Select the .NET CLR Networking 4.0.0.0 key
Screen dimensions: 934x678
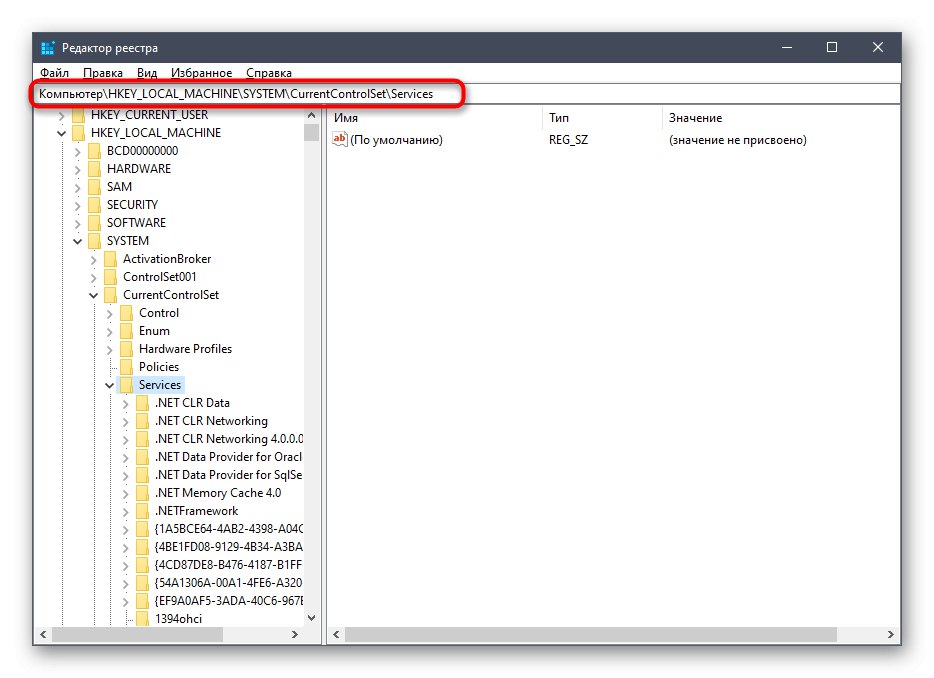pyautogui.click(x=229, y=439)
